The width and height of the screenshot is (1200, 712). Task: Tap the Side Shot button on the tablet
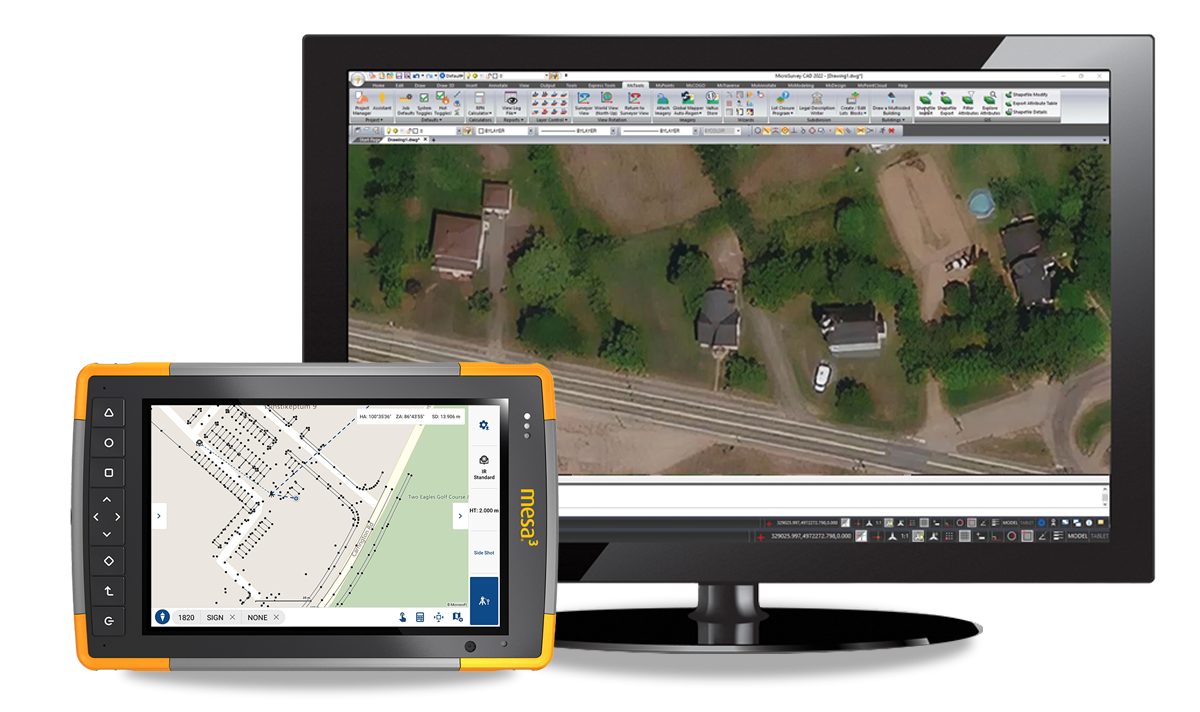484,551
